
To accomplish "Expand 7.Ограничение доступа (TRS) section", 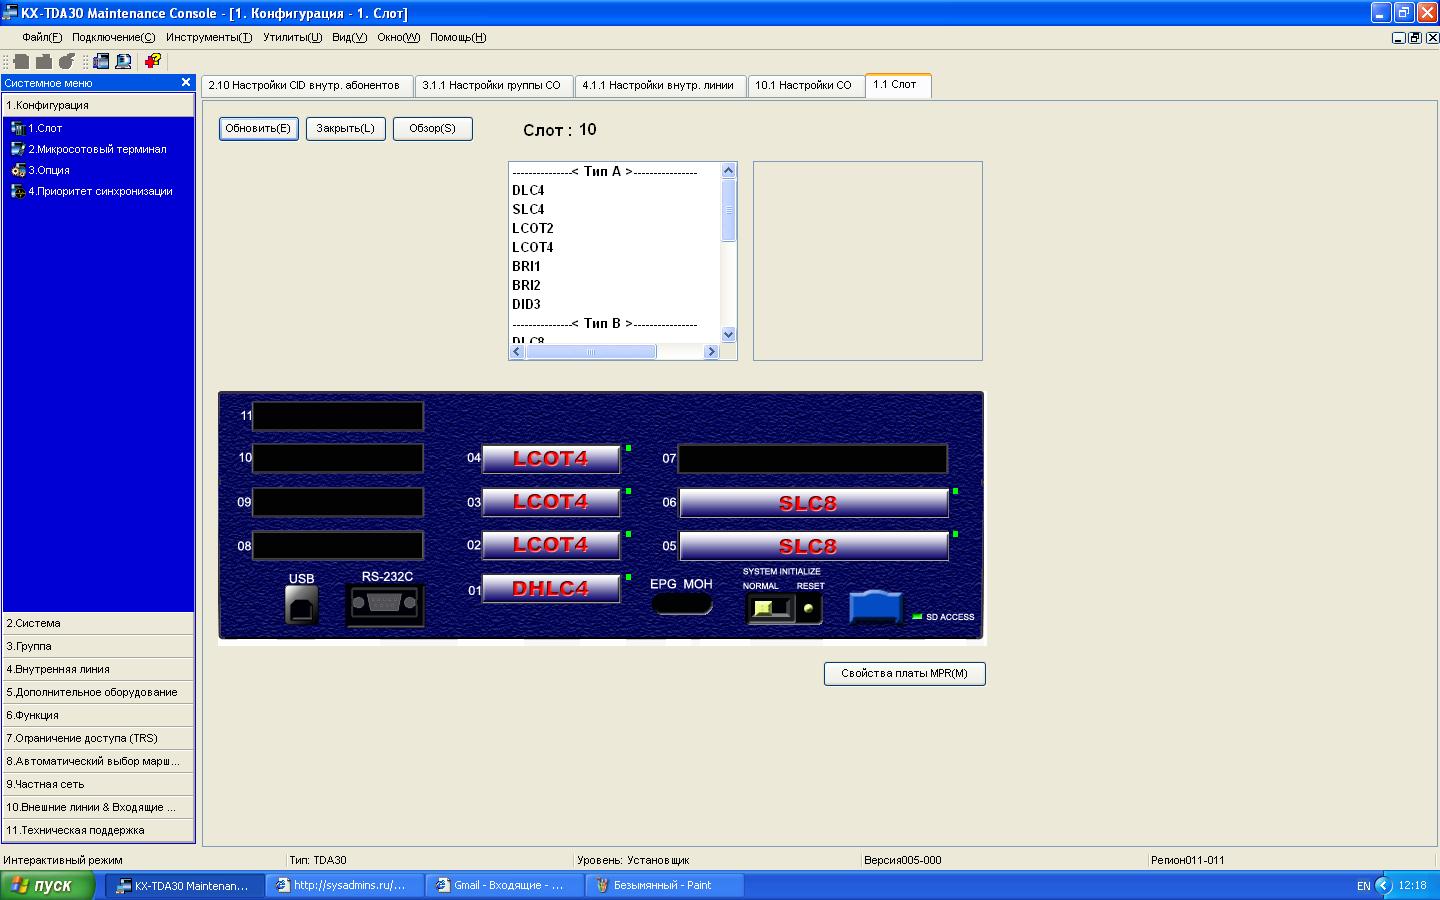I will [x=98, y=738].
